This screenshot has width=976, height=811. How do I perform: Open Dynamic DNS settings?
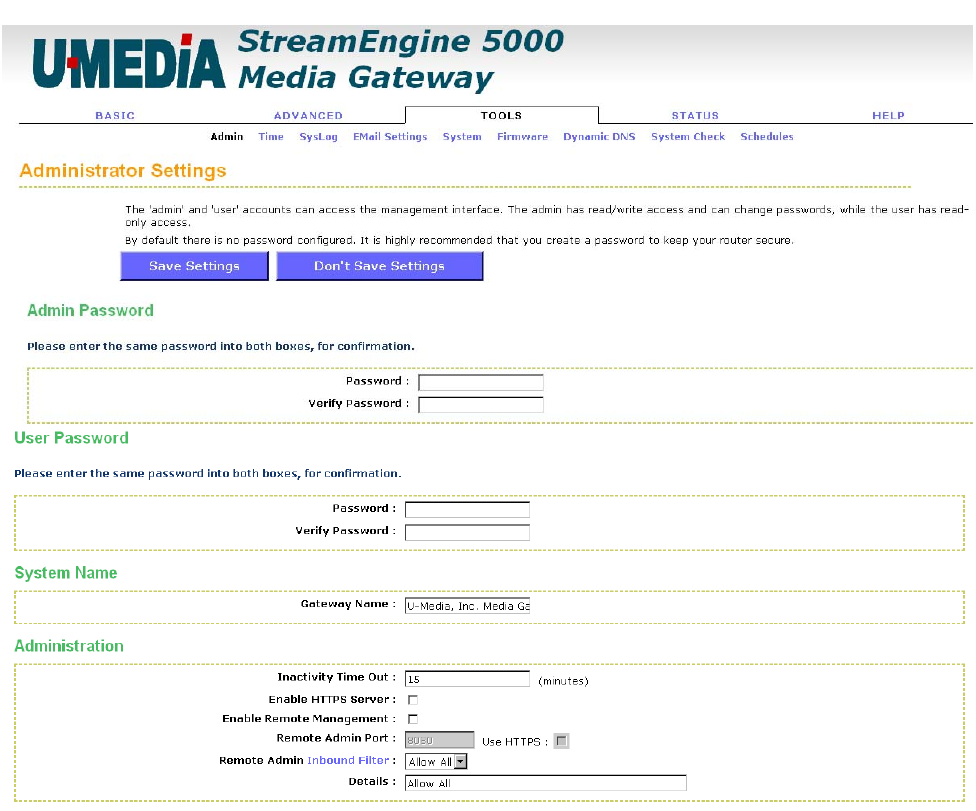pos(599,136)
